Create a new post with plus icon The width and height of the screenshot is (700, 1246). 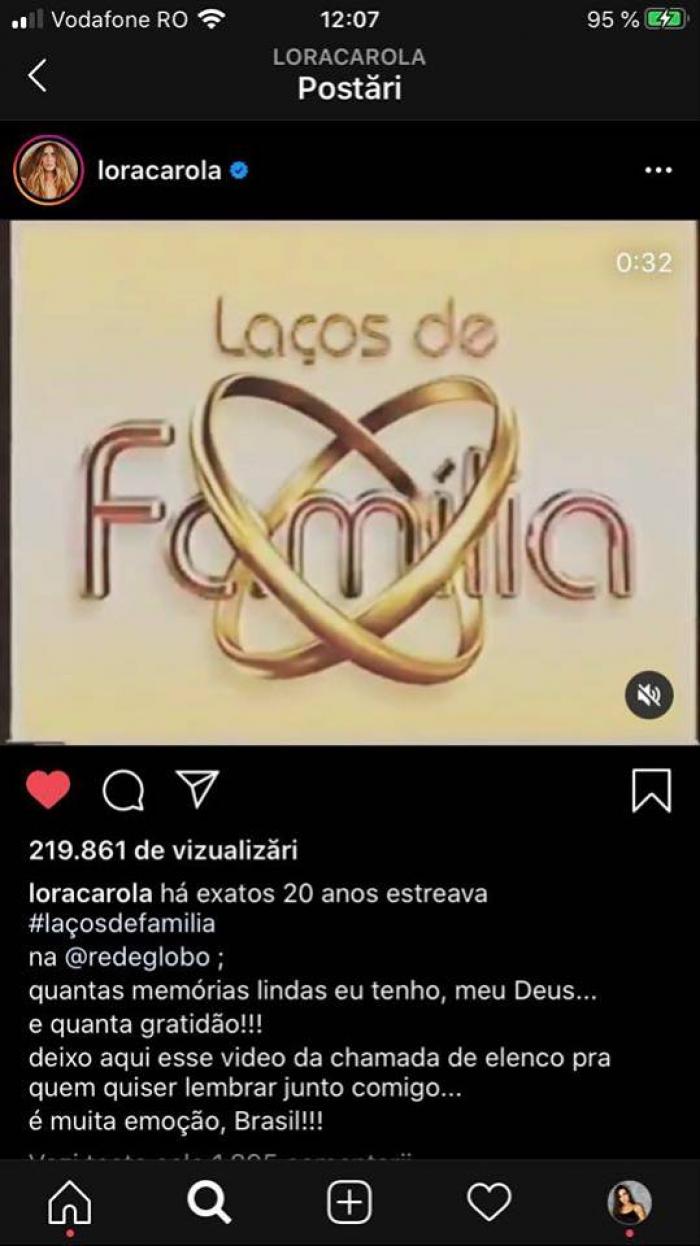click(350, 1202)
